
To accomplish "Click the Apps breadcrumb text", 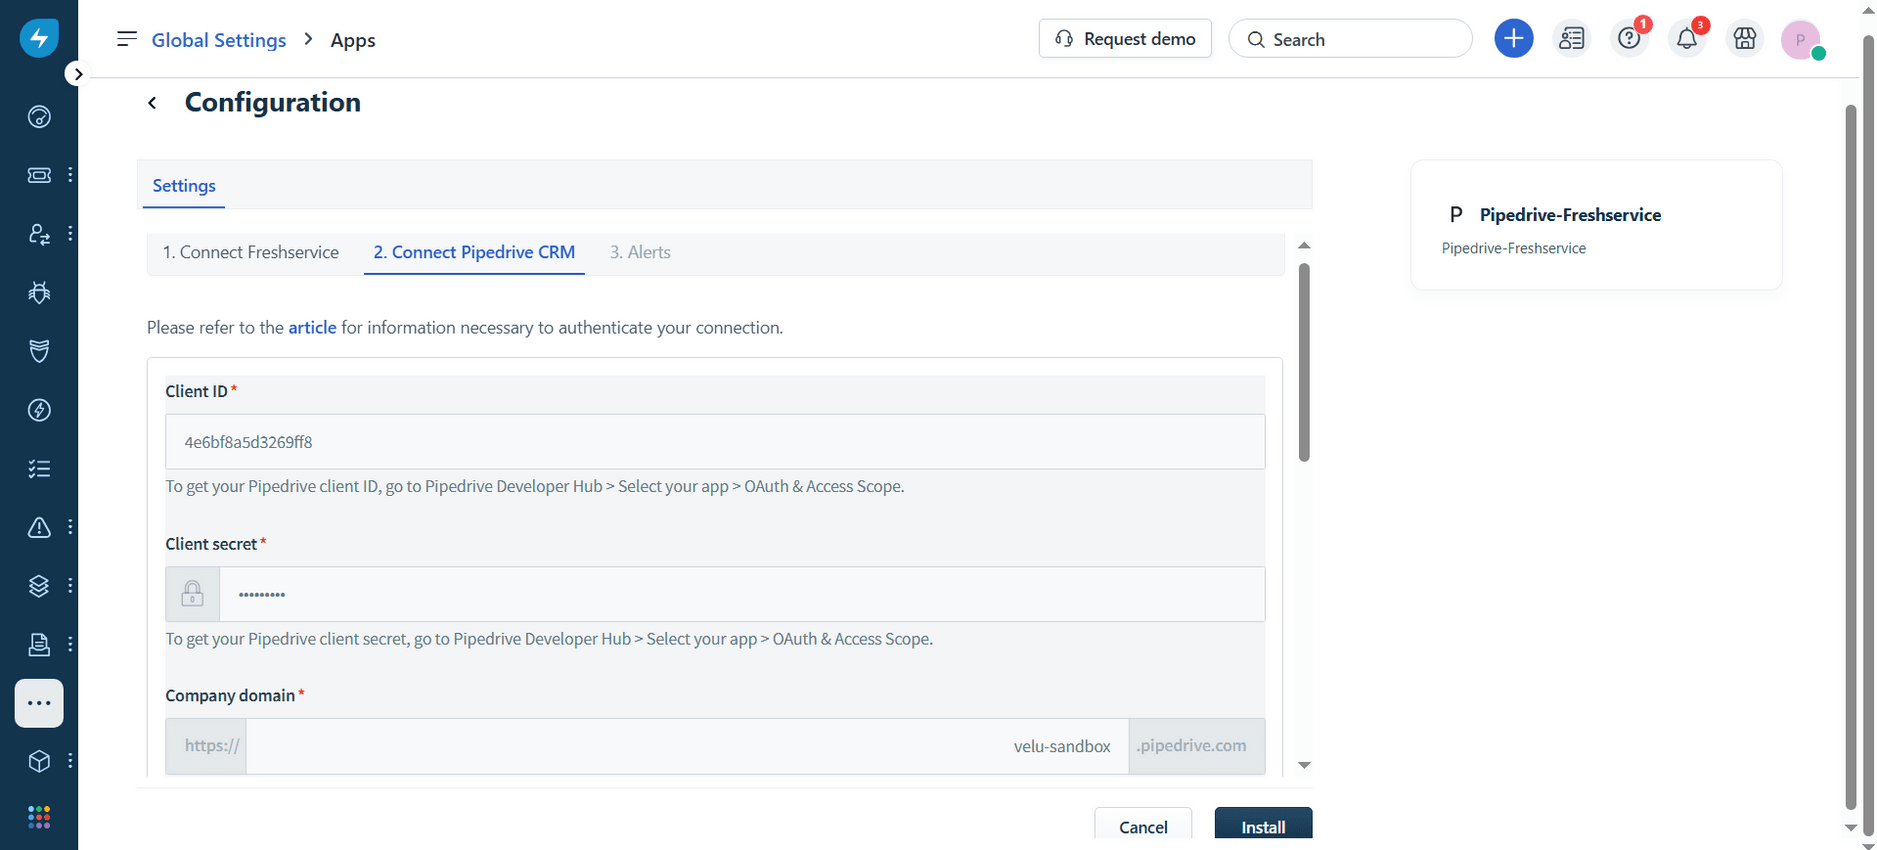I will pos(353,40).
